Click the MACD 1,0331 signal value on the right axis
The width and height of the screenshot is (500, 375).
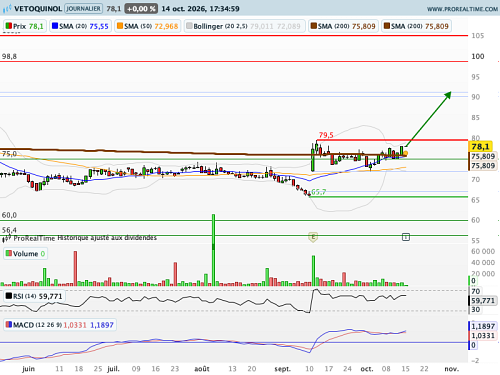coord(483,336)
